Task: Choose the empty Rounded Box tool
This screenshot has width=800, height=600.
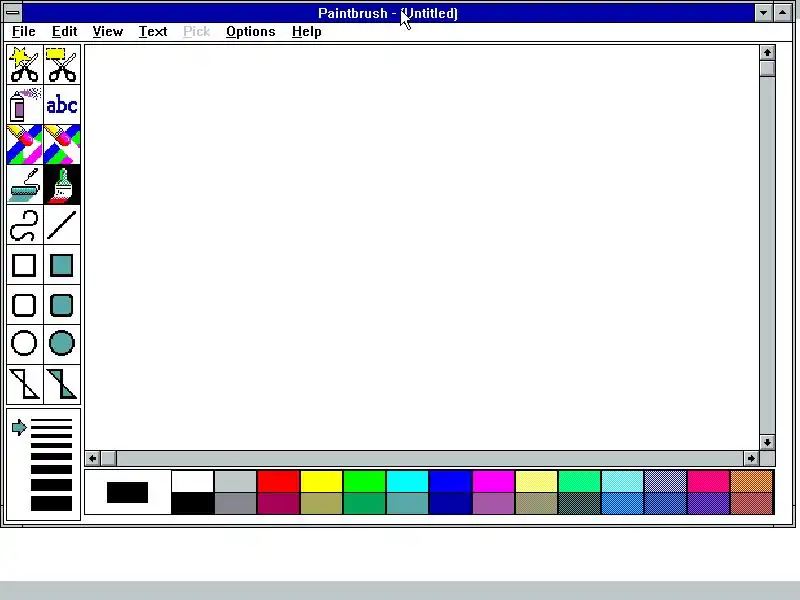Action: pos(24,305)
